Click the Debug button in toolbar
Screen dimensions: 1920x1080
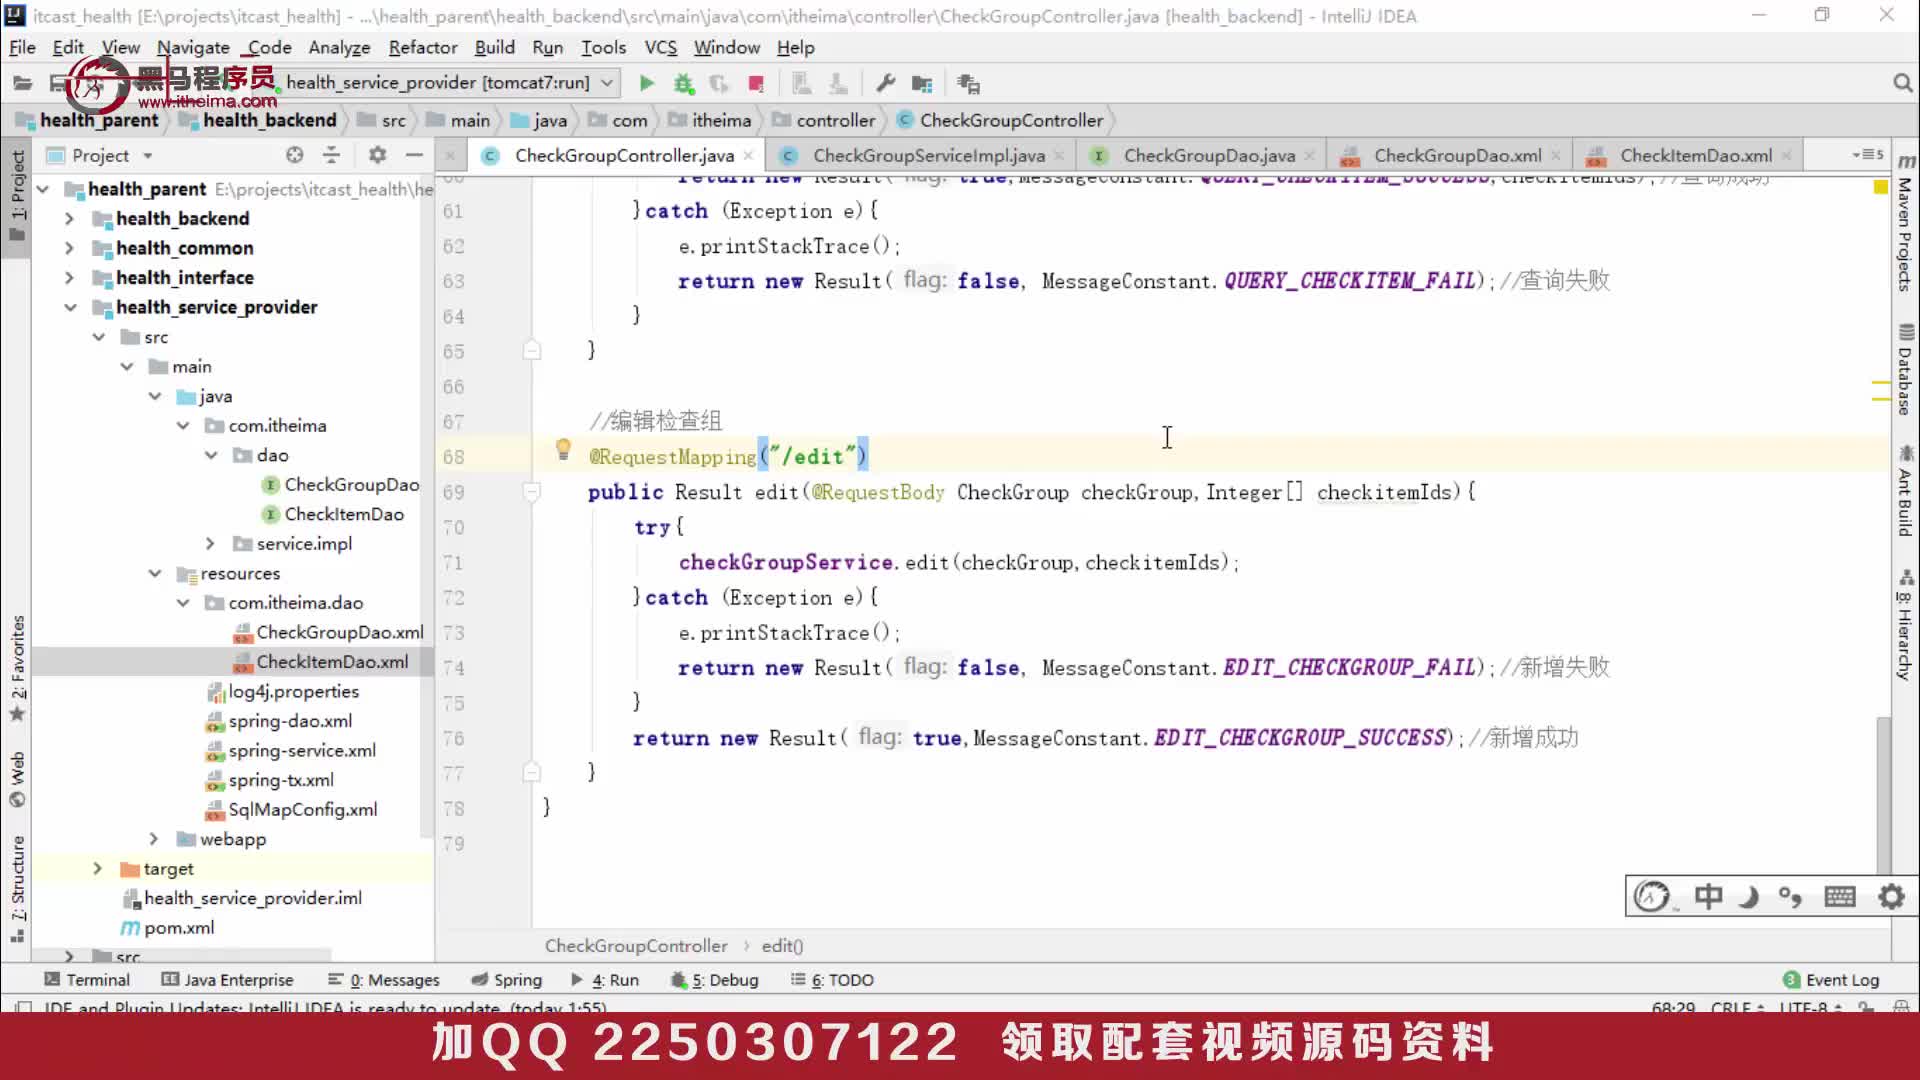(x=683, y=83)
